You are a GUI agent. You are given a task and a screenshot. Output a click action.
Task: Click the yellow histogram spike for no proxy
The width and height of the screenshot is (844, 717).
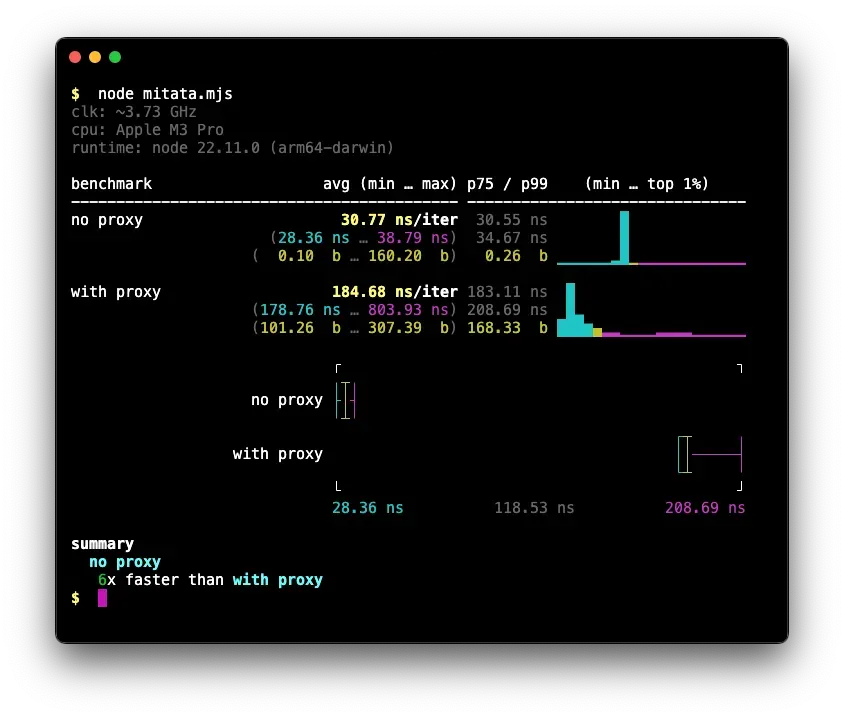coord(634,263)
